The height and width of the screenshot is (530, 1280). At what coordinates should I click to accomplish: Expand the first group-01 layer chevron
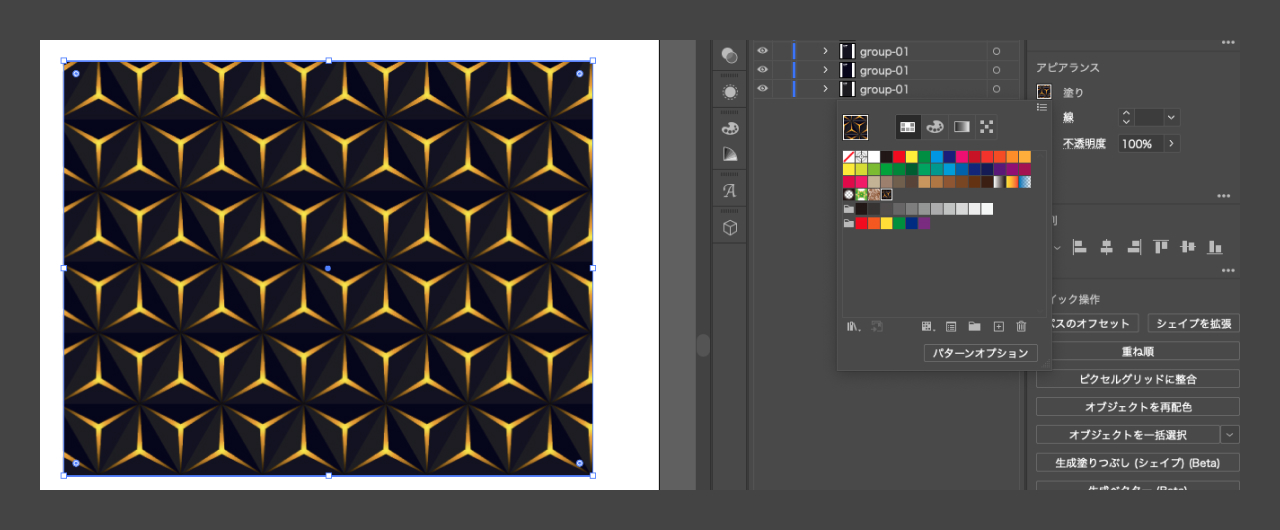[x=825, y=51]
